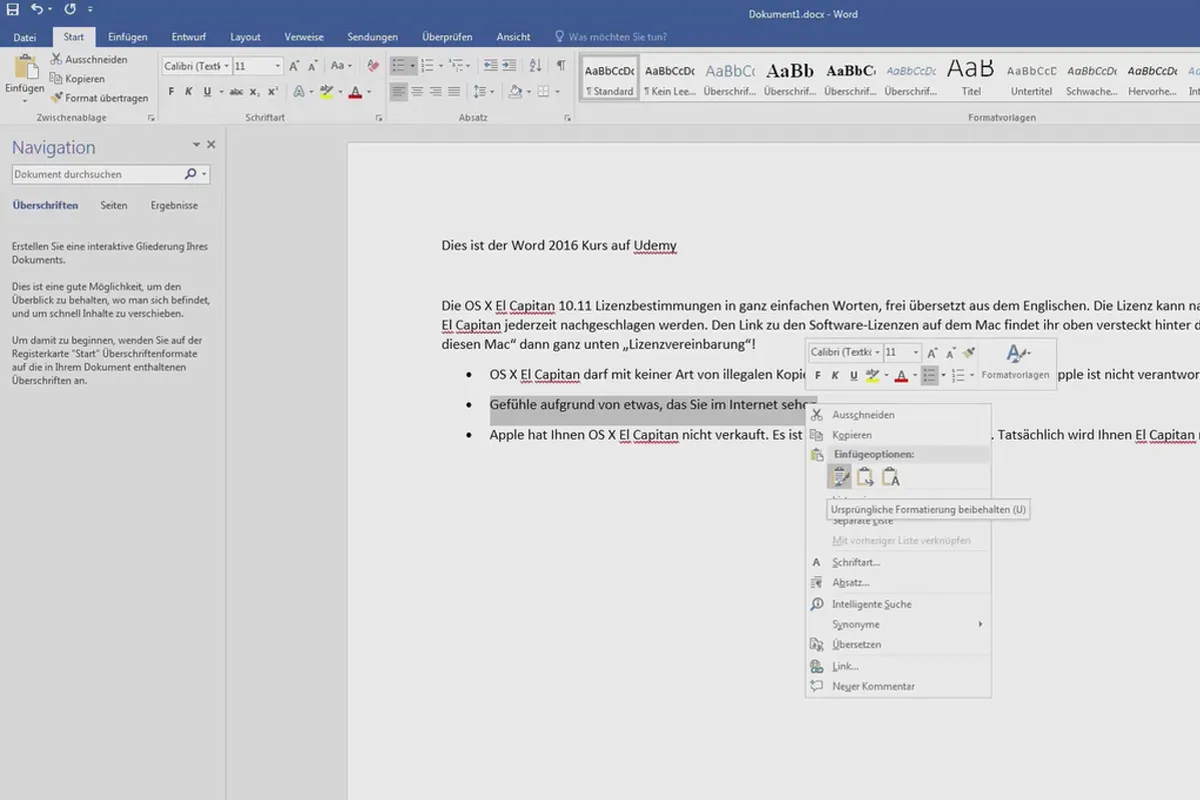Toggle italic (K) in the ribbon

point(189,92)
